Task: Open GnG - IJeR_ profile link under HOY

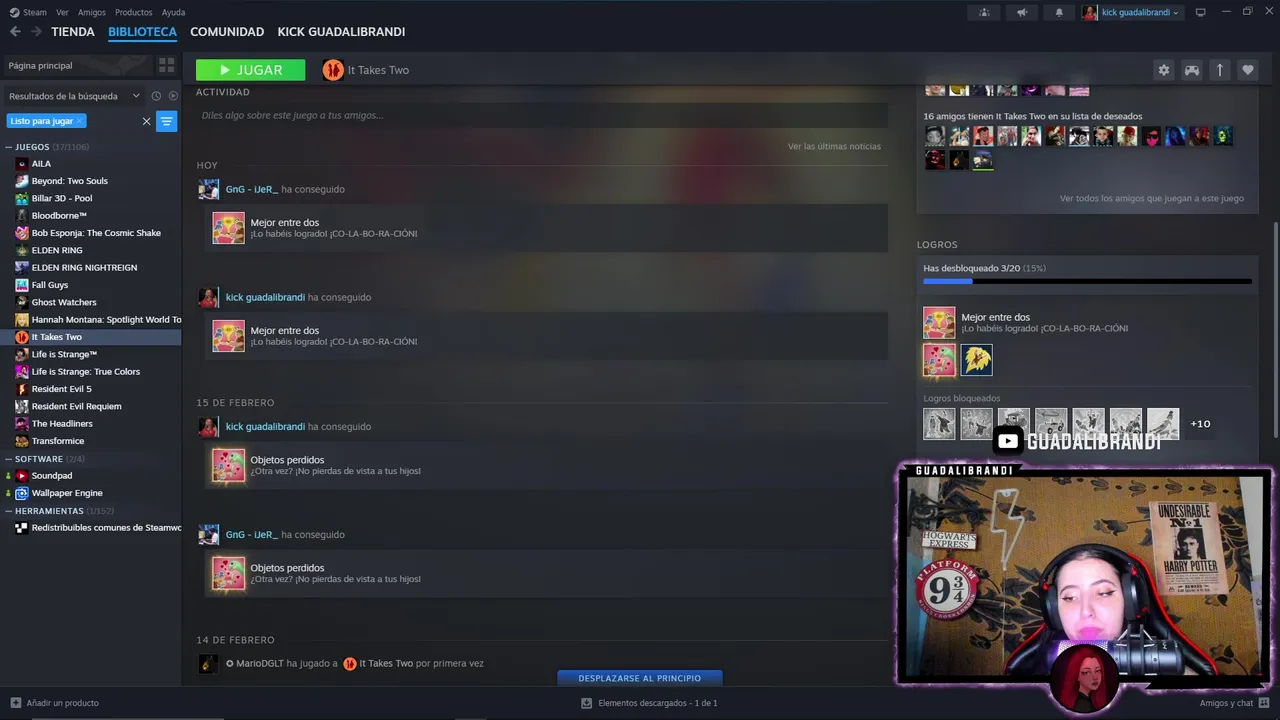Action: (251, 189)
